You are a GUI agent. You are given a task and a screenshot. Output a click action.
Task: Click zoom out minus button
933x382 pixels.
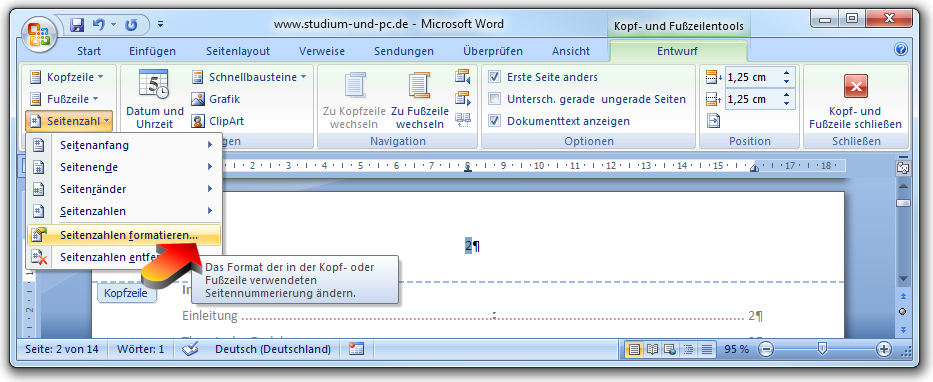click(767, 349)
